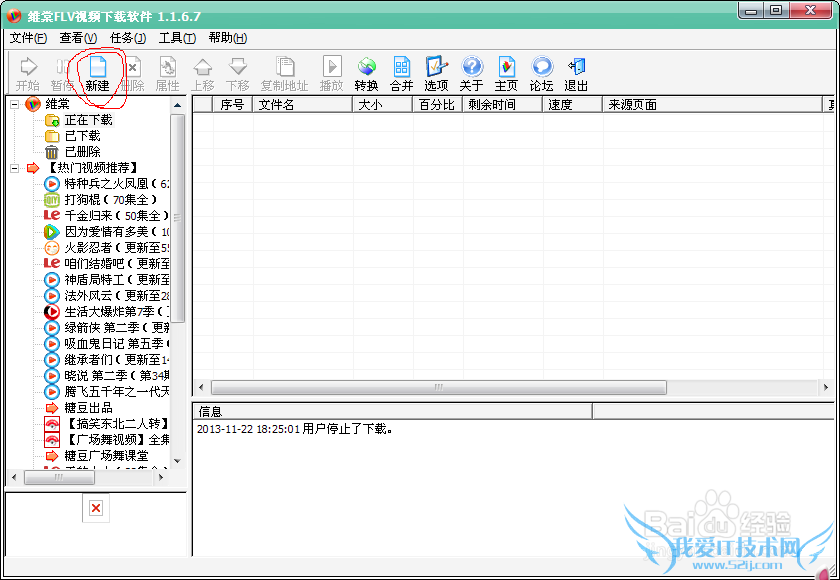Viewport: 840px width, 580px height.
Task: Collapse the 维棠 root tree node
Action: 15,104
